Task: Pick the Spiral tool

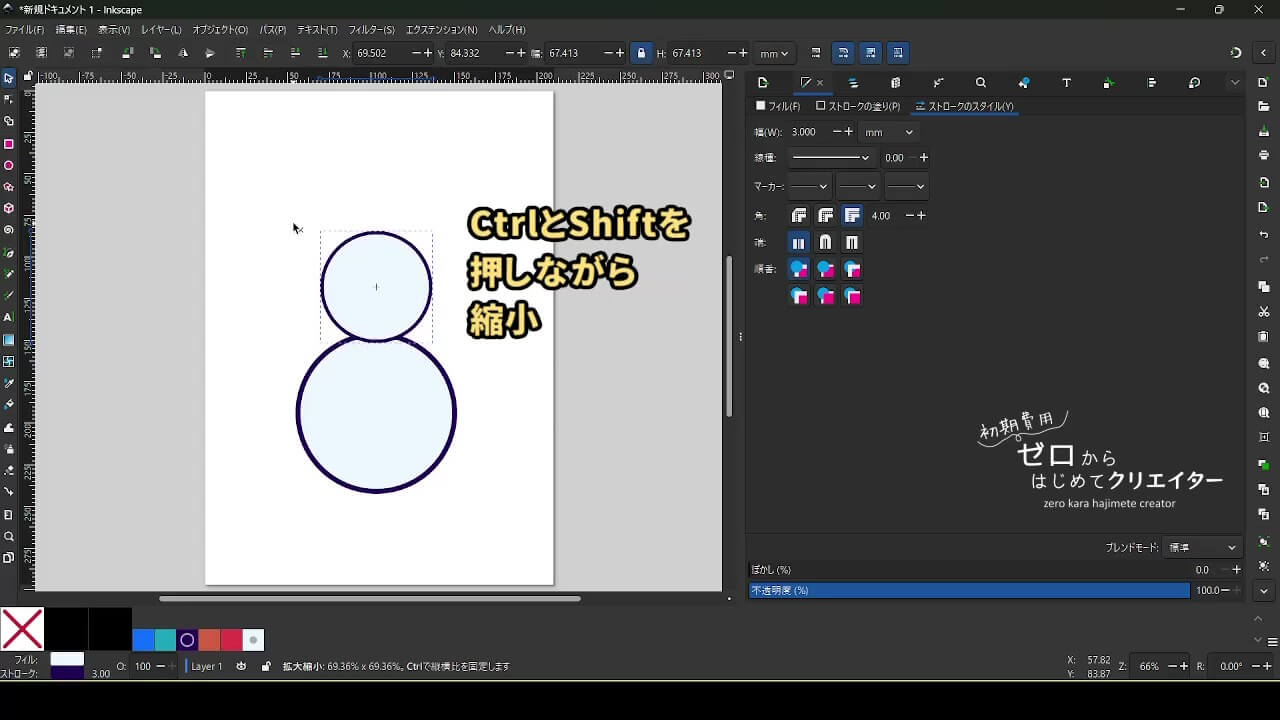Action: 9,230
